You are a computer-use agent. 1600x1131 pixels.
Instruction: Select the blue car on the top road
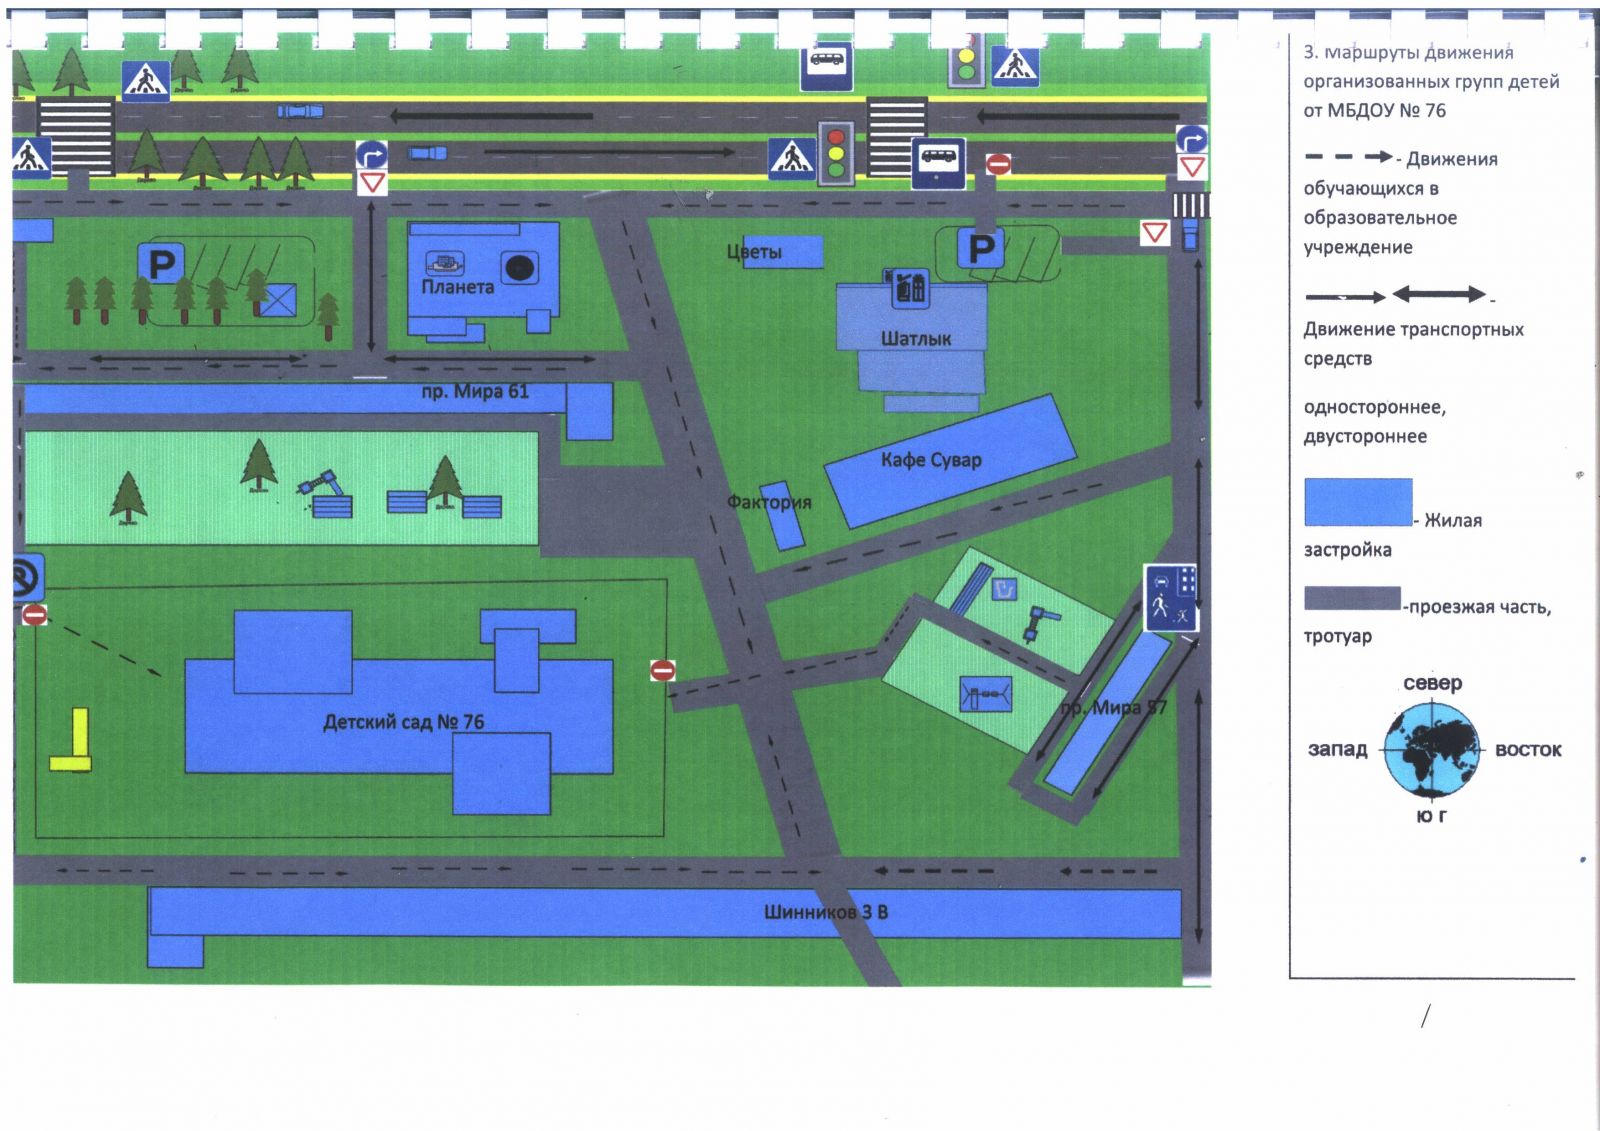pos(300,110)
